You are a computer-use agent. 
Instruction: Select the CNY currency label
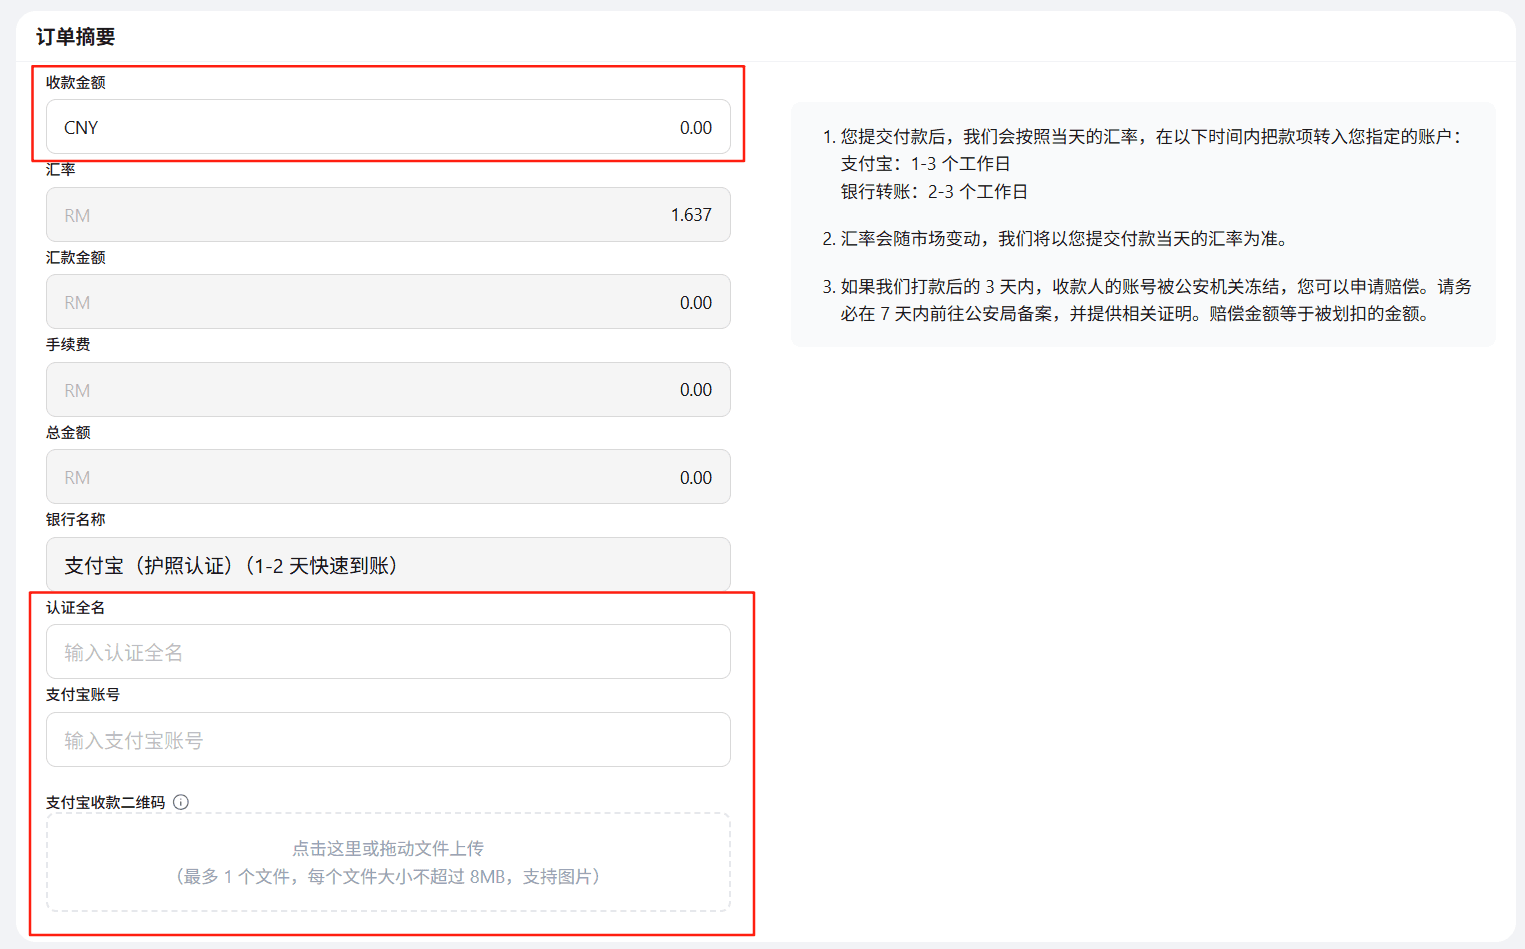point(81,127)
